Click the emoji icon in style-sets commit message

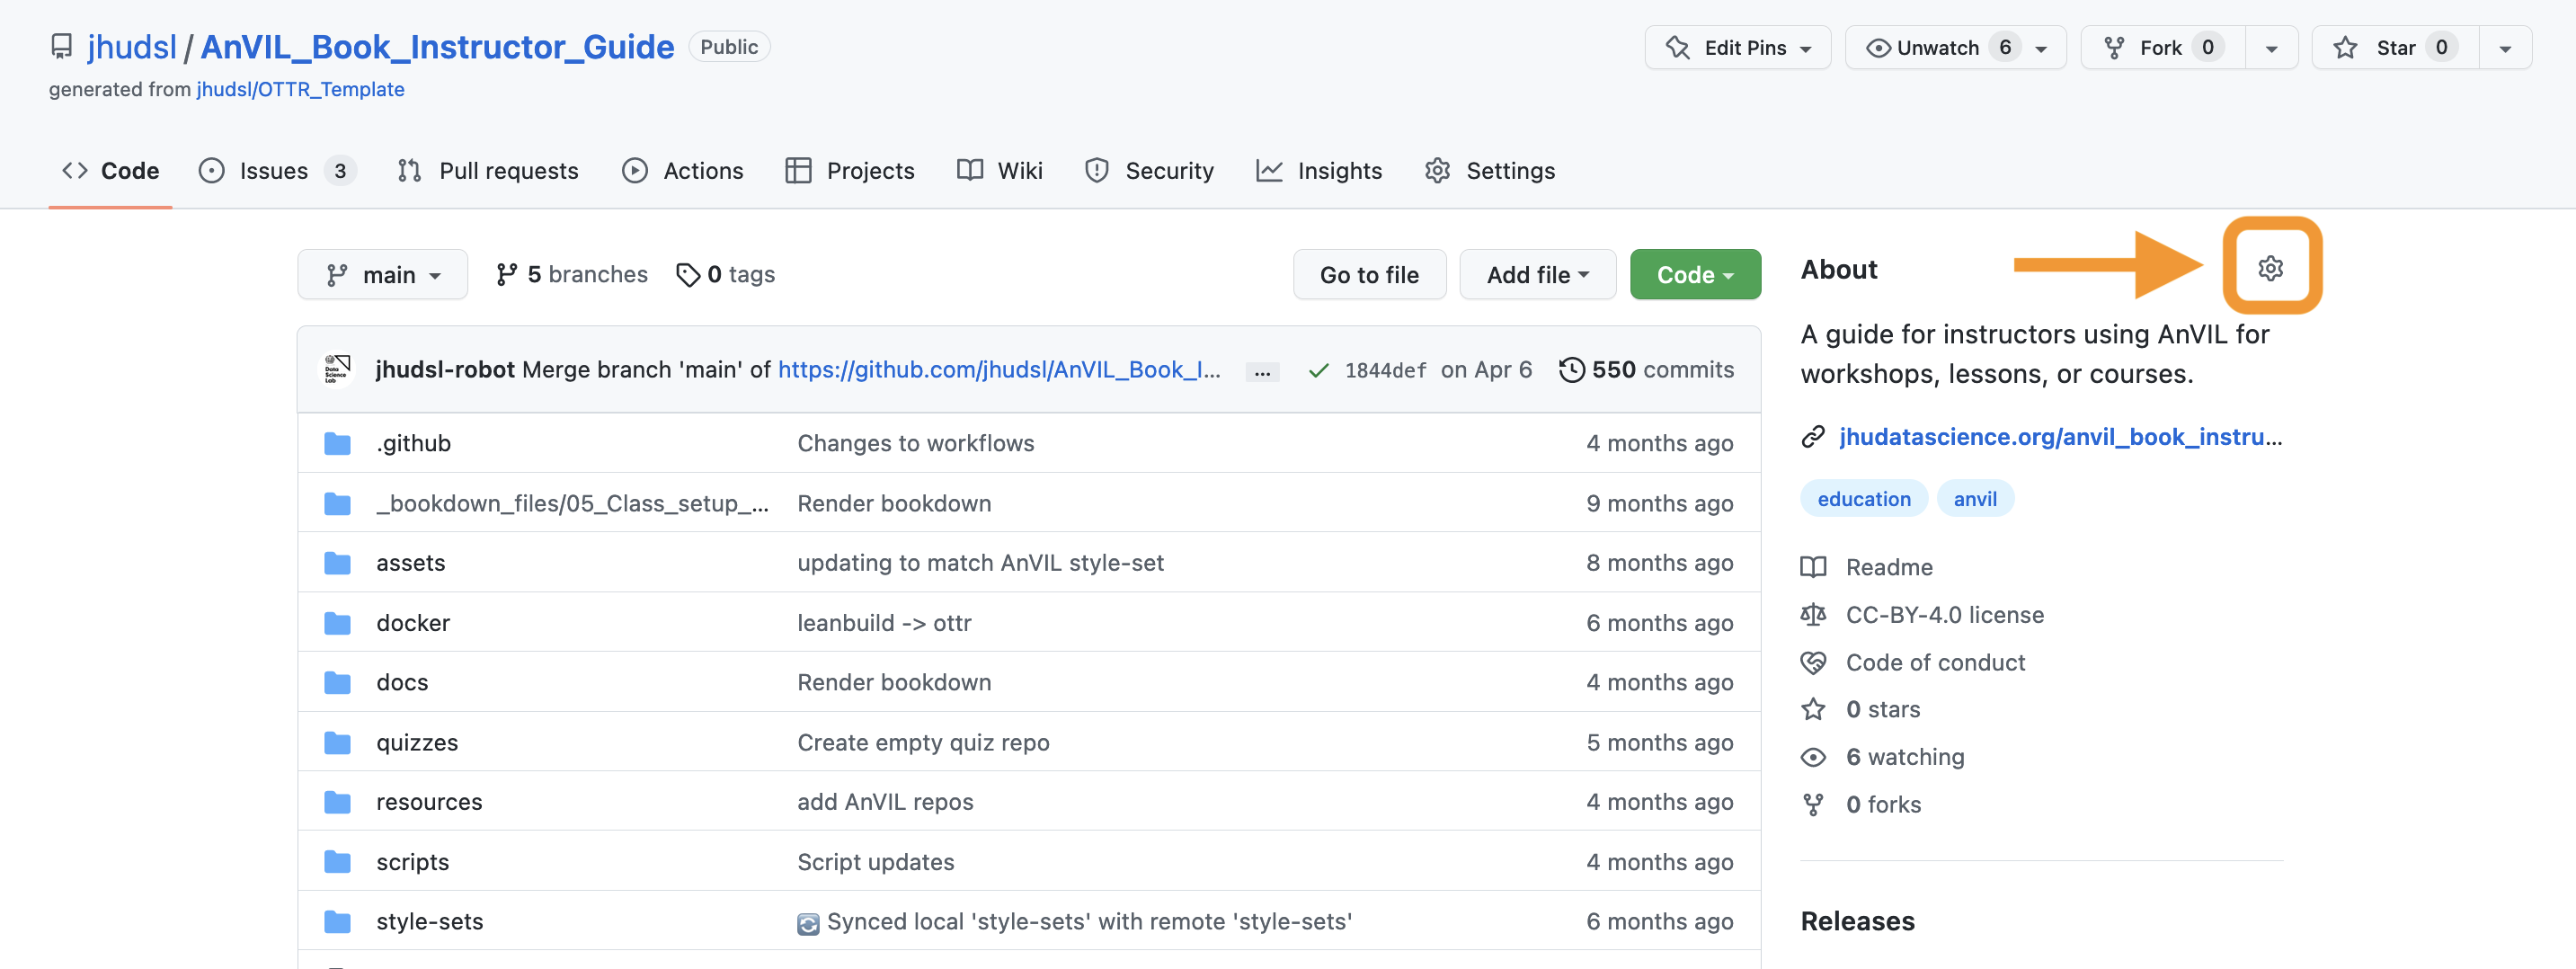(x=808, y=923)
